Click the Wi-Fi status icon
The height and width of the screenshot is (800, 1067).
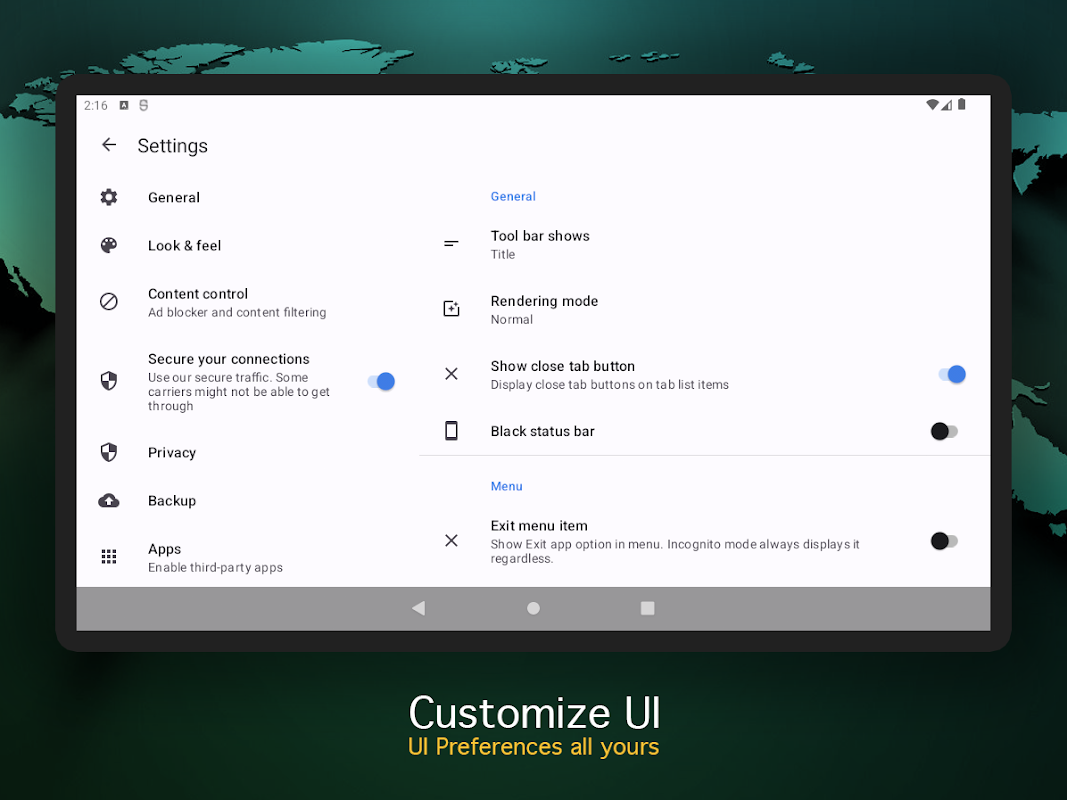coord(932,105)
